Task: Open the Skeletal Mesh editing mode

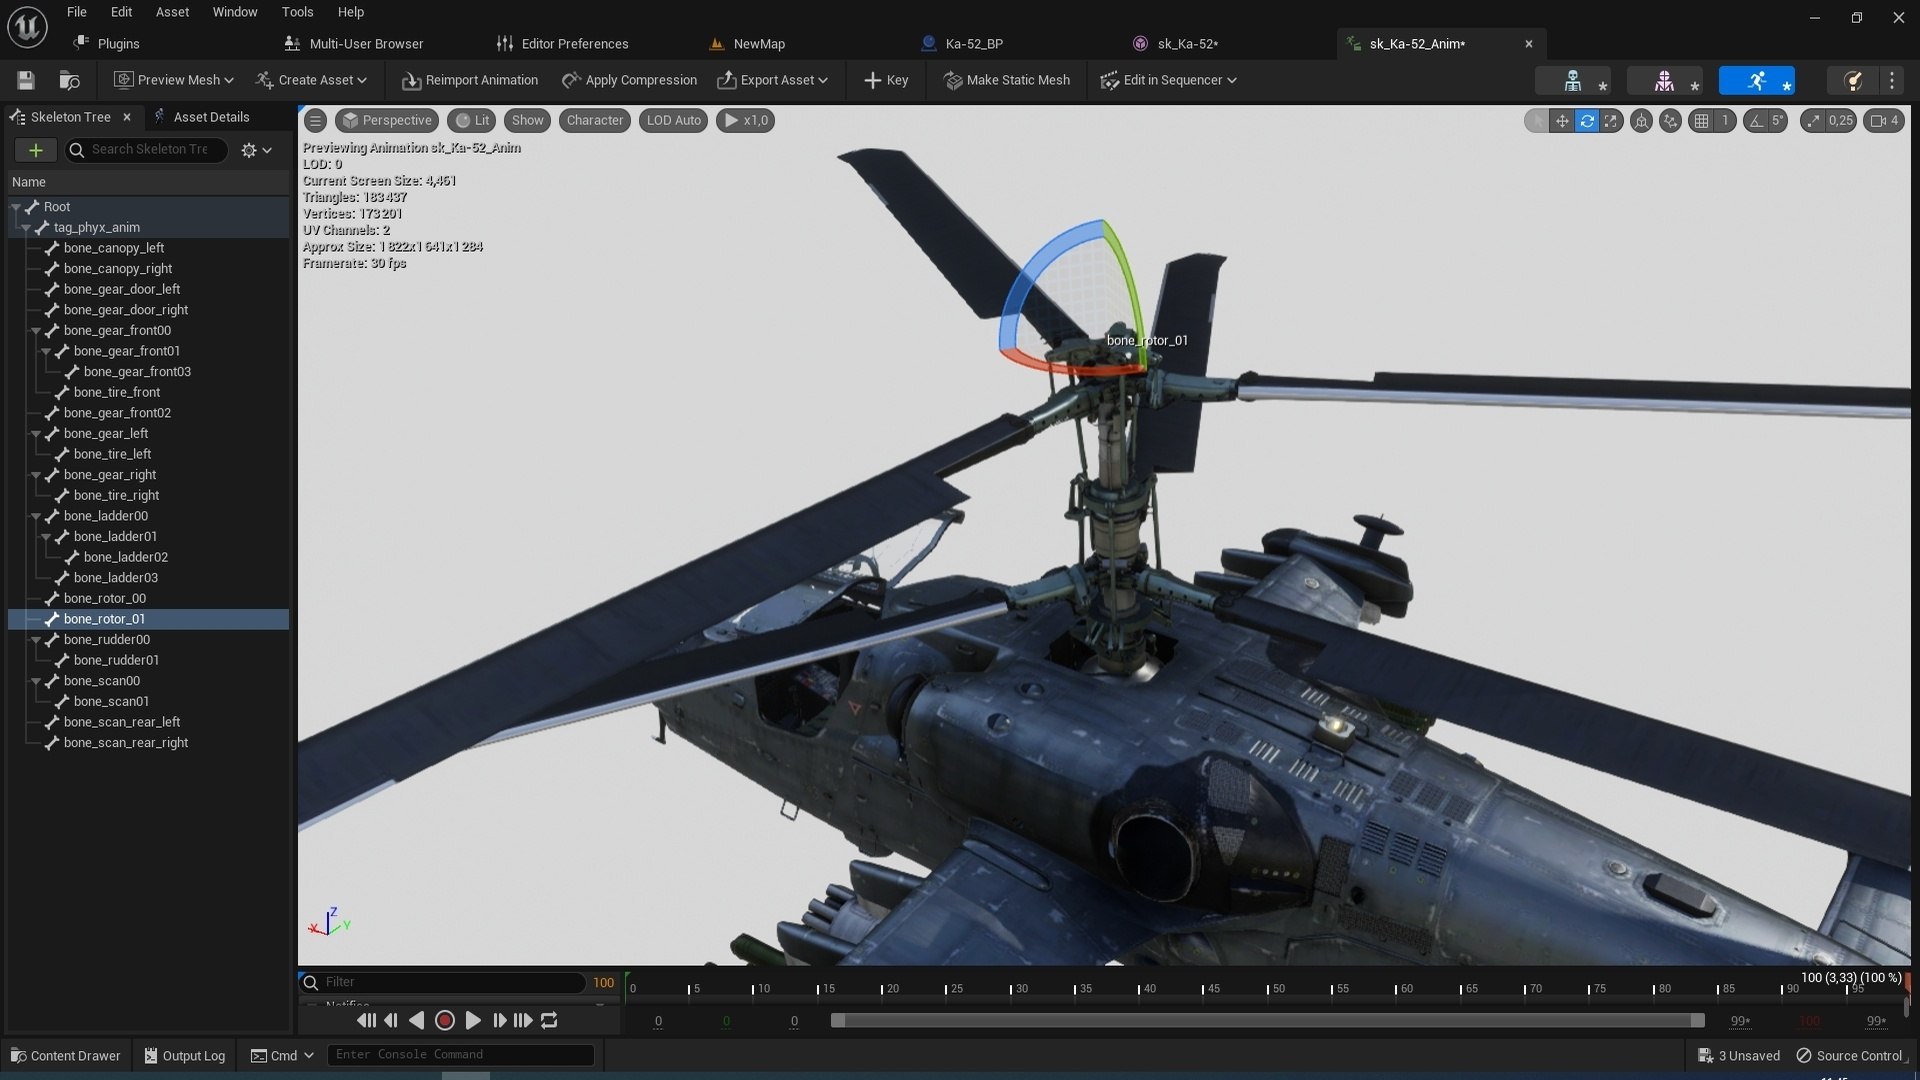Action: tap(1664, 81)
